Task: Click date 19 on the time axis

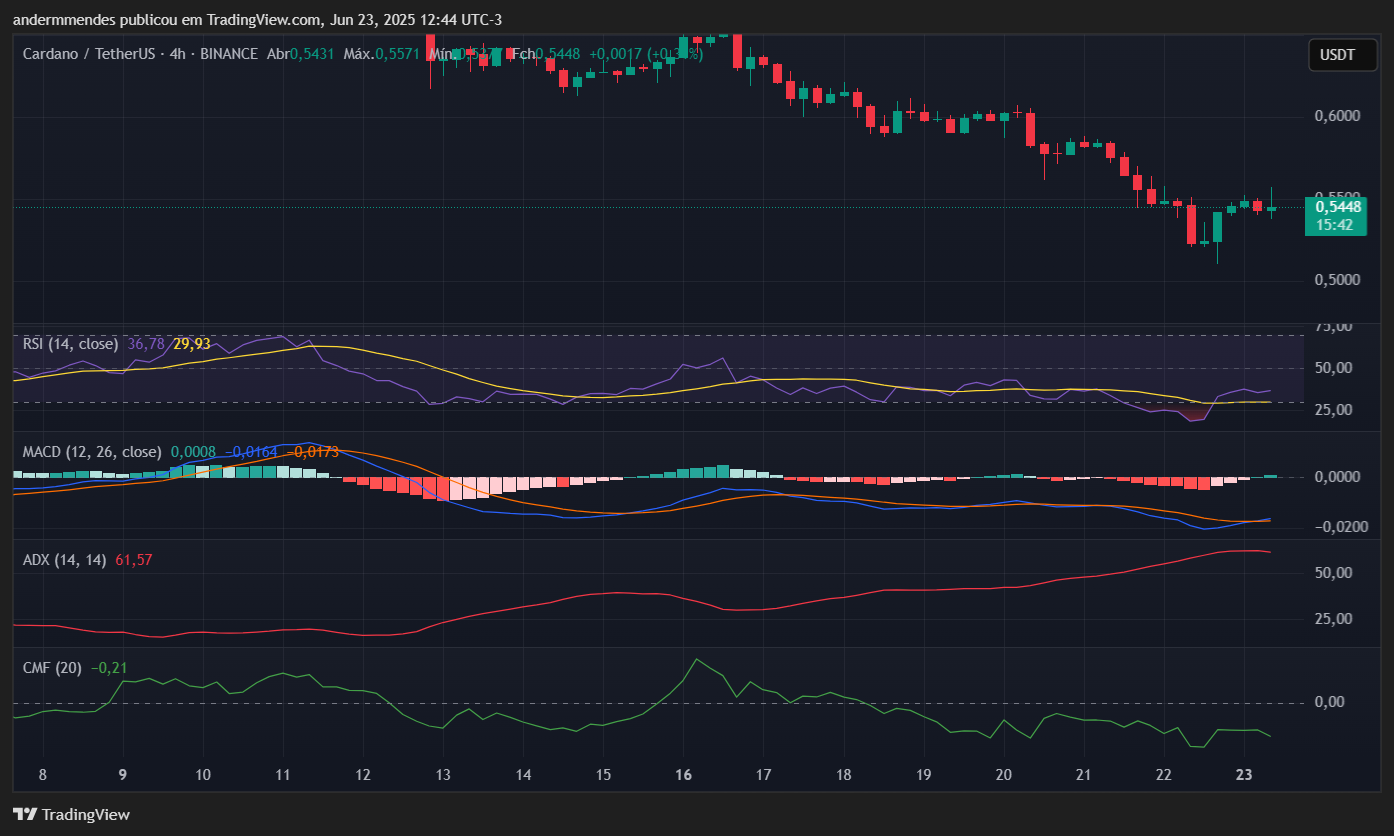Action: point(923,775)
